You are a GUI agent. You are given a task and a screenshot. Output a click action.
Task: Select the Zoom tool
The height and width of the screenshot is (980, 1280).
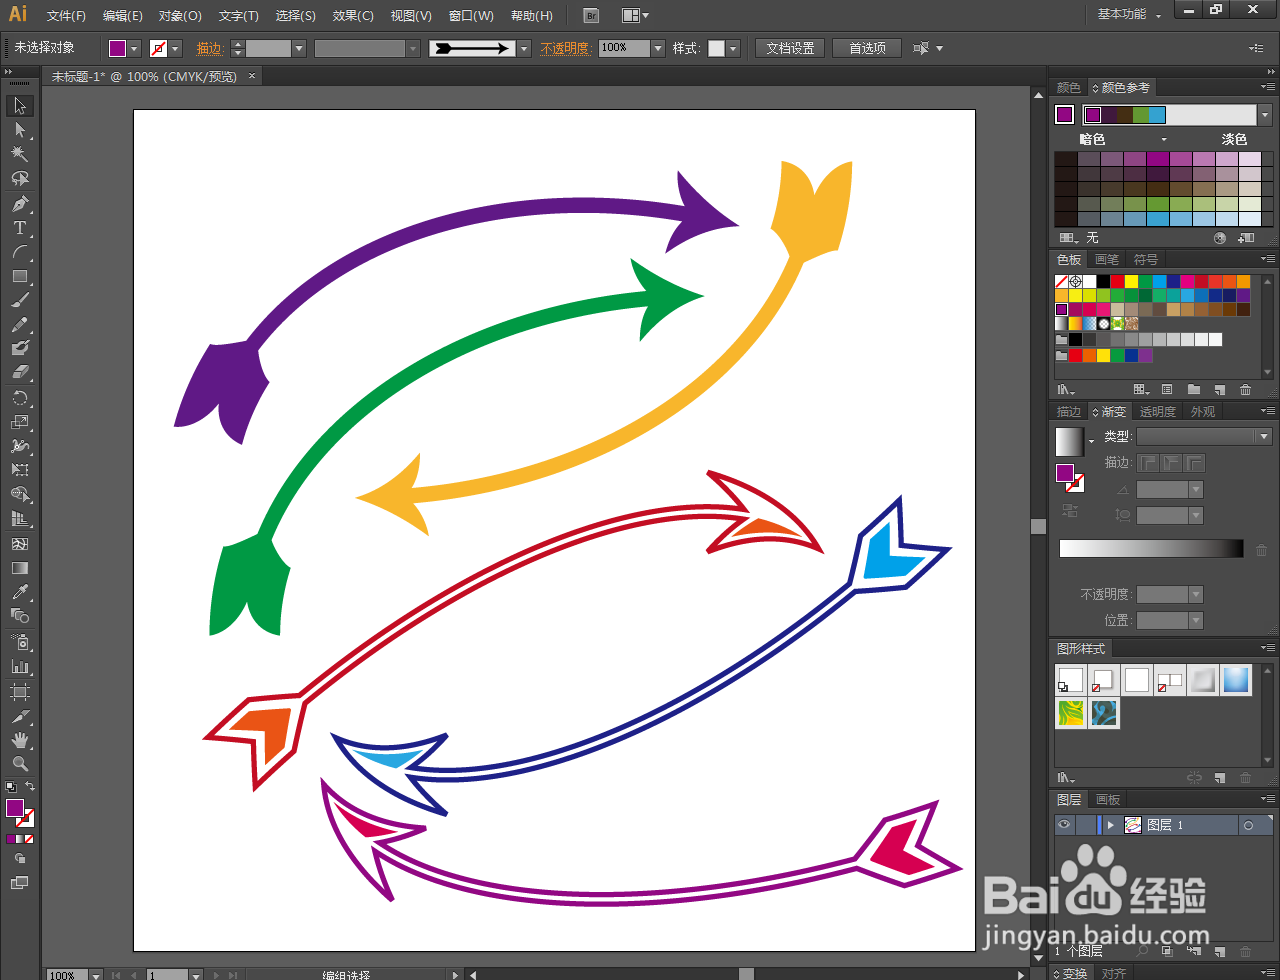(x=20, y=764)
